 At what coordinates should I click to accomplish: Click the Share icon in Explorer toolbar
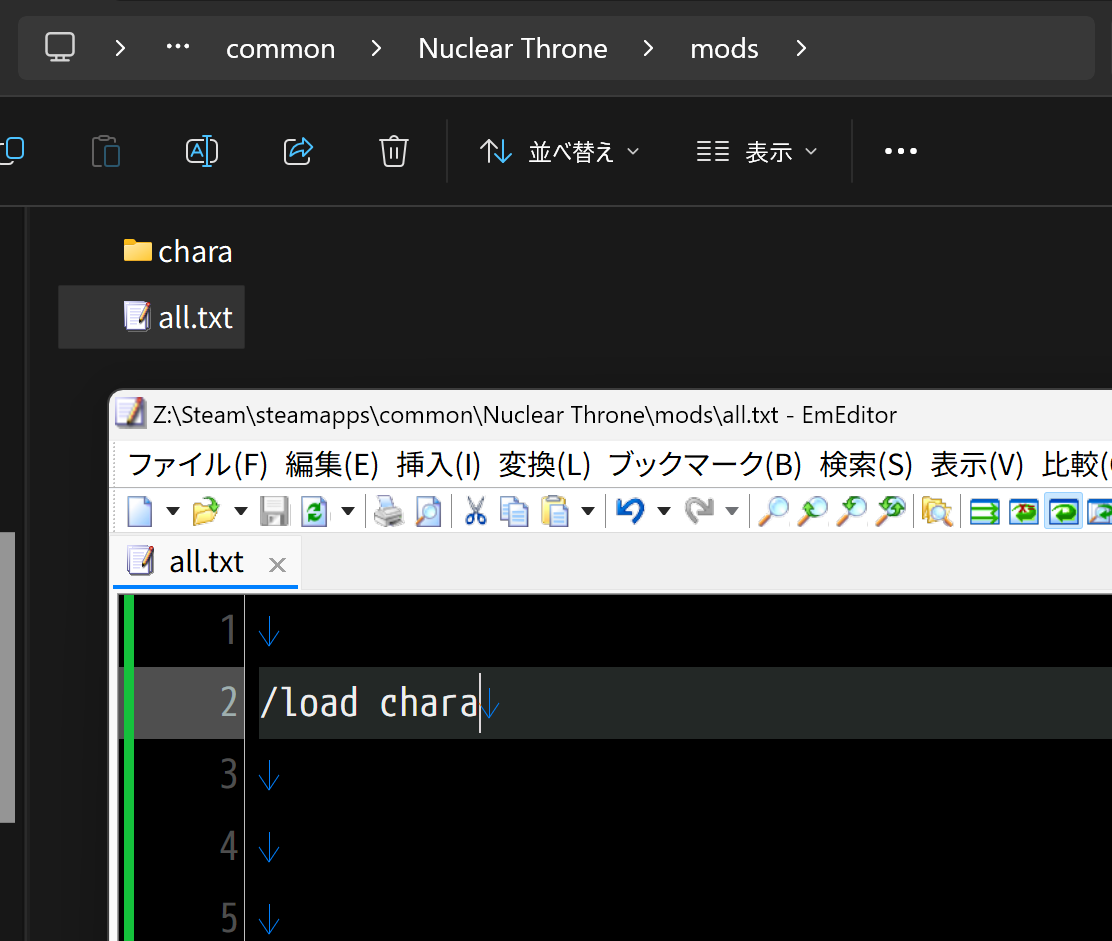[298, 151]
